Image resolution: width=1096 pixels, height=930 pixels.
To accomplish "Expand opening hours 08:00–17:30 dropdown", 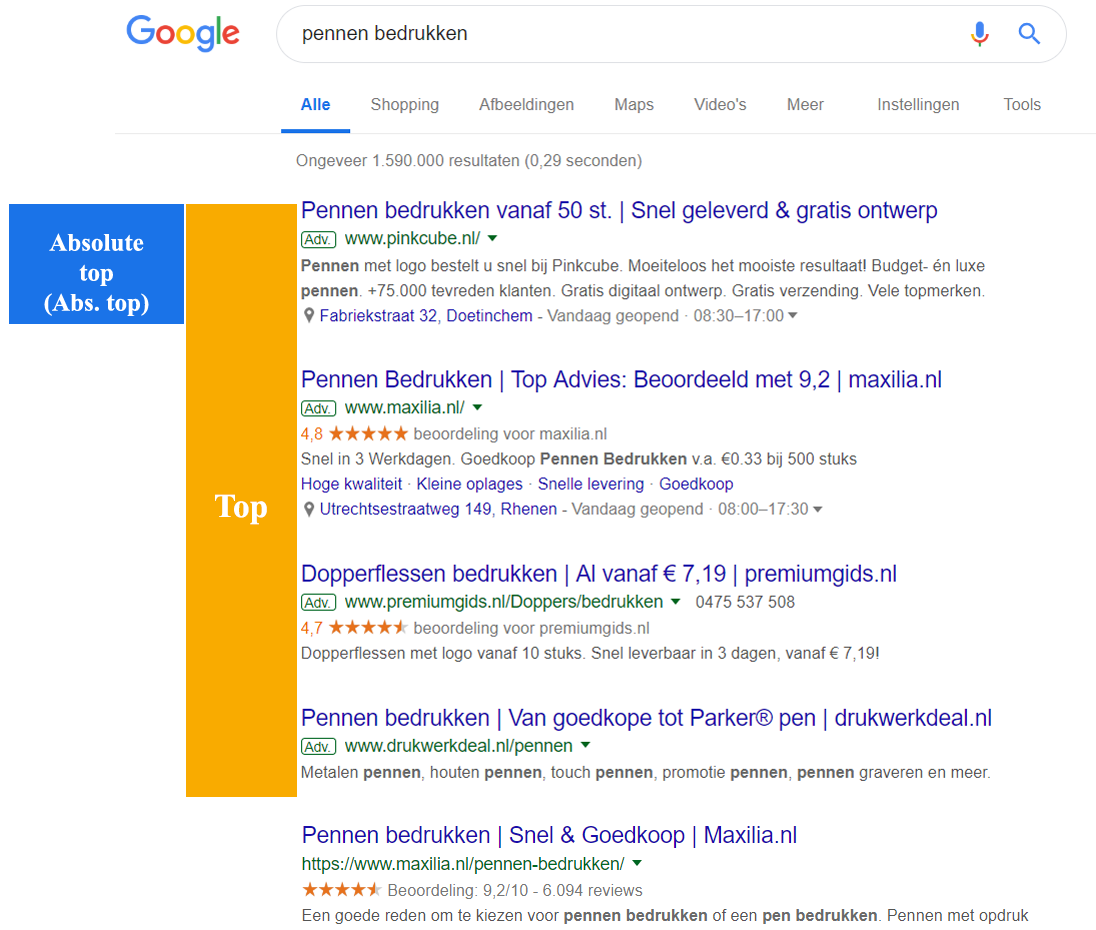I will point(818,509).
